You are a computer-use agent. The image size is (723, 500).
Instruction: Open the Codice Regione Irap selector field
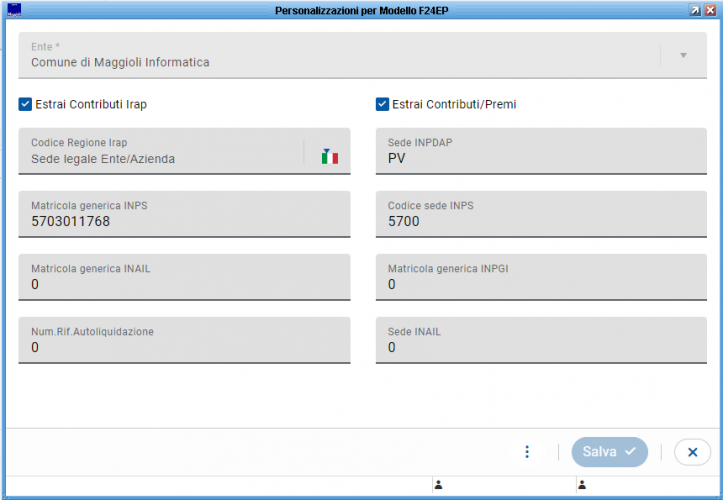[x=184, y=151]
